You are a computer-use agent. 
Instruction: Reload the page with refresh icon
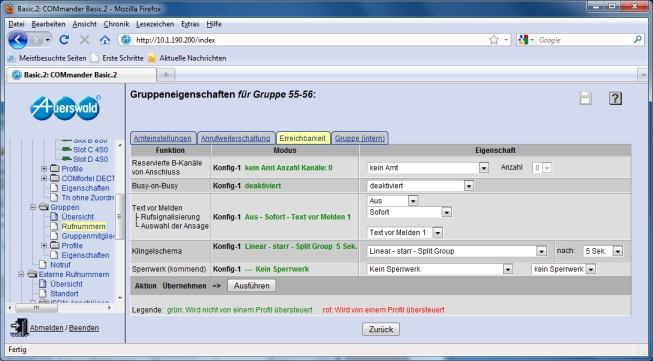coord(64,40)
